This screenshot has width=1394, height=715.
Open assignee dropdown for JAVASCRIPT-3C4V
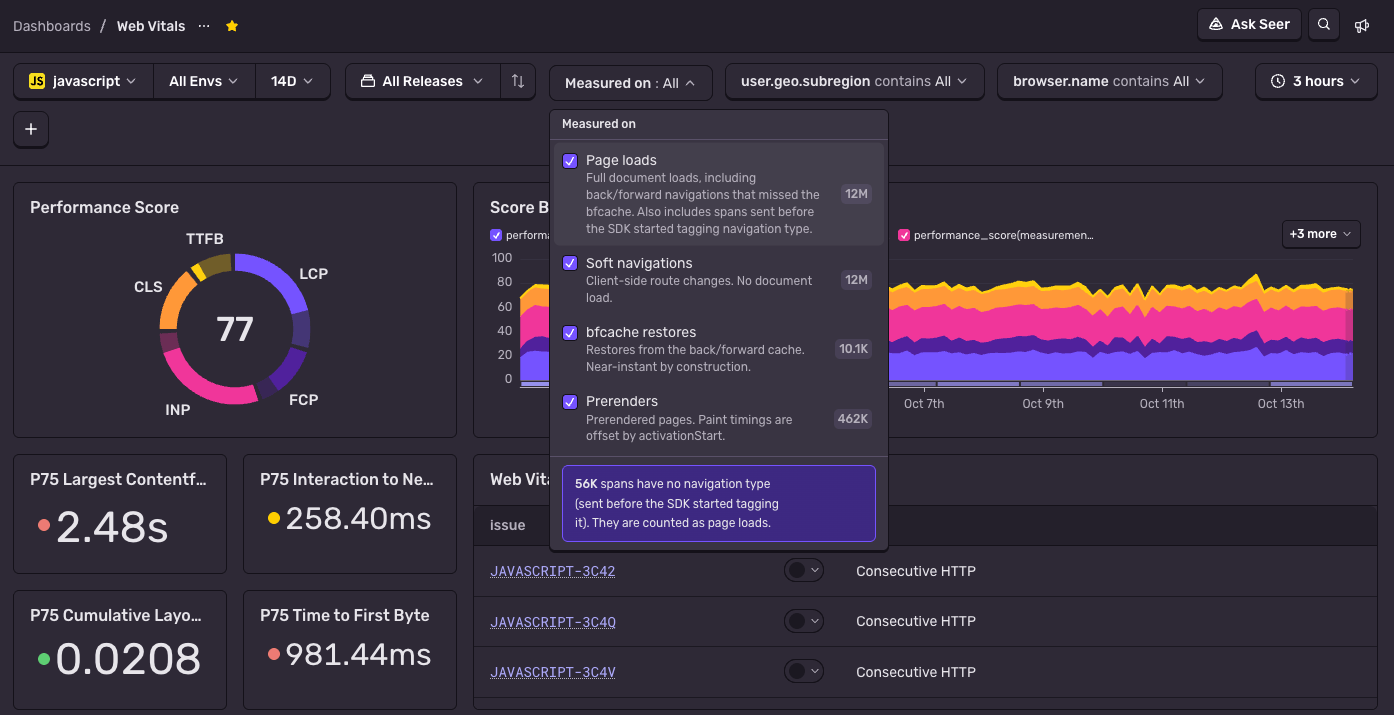[804, 671]
